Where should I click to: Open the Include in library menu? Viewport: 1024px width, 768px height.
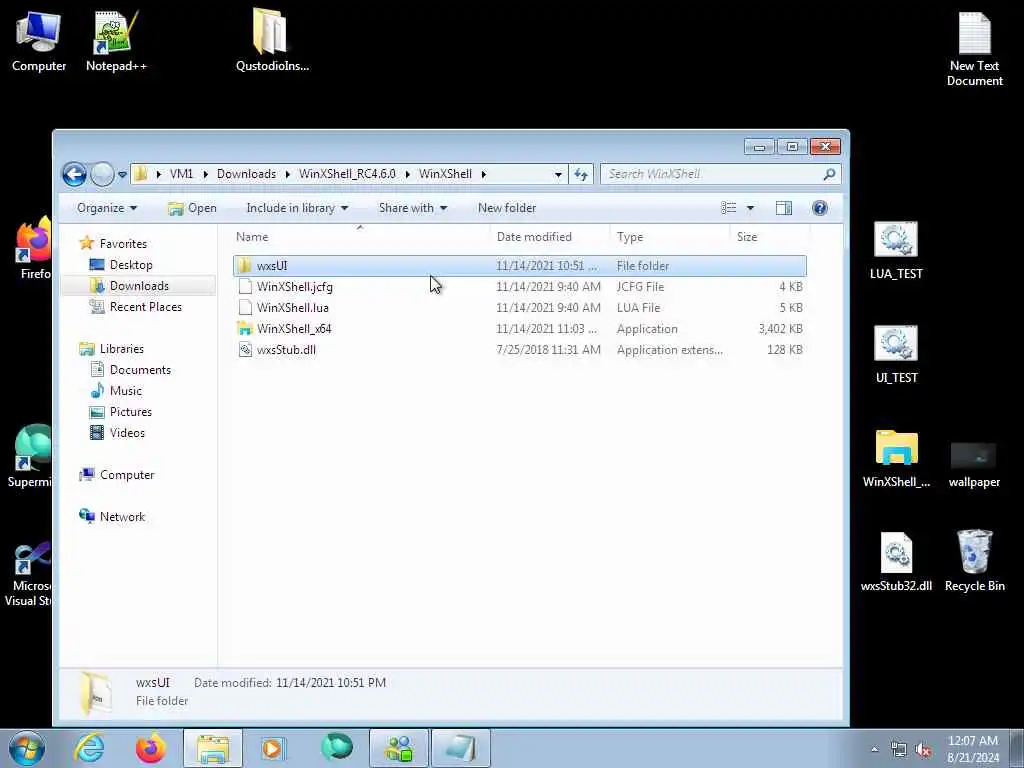[297, 208]
